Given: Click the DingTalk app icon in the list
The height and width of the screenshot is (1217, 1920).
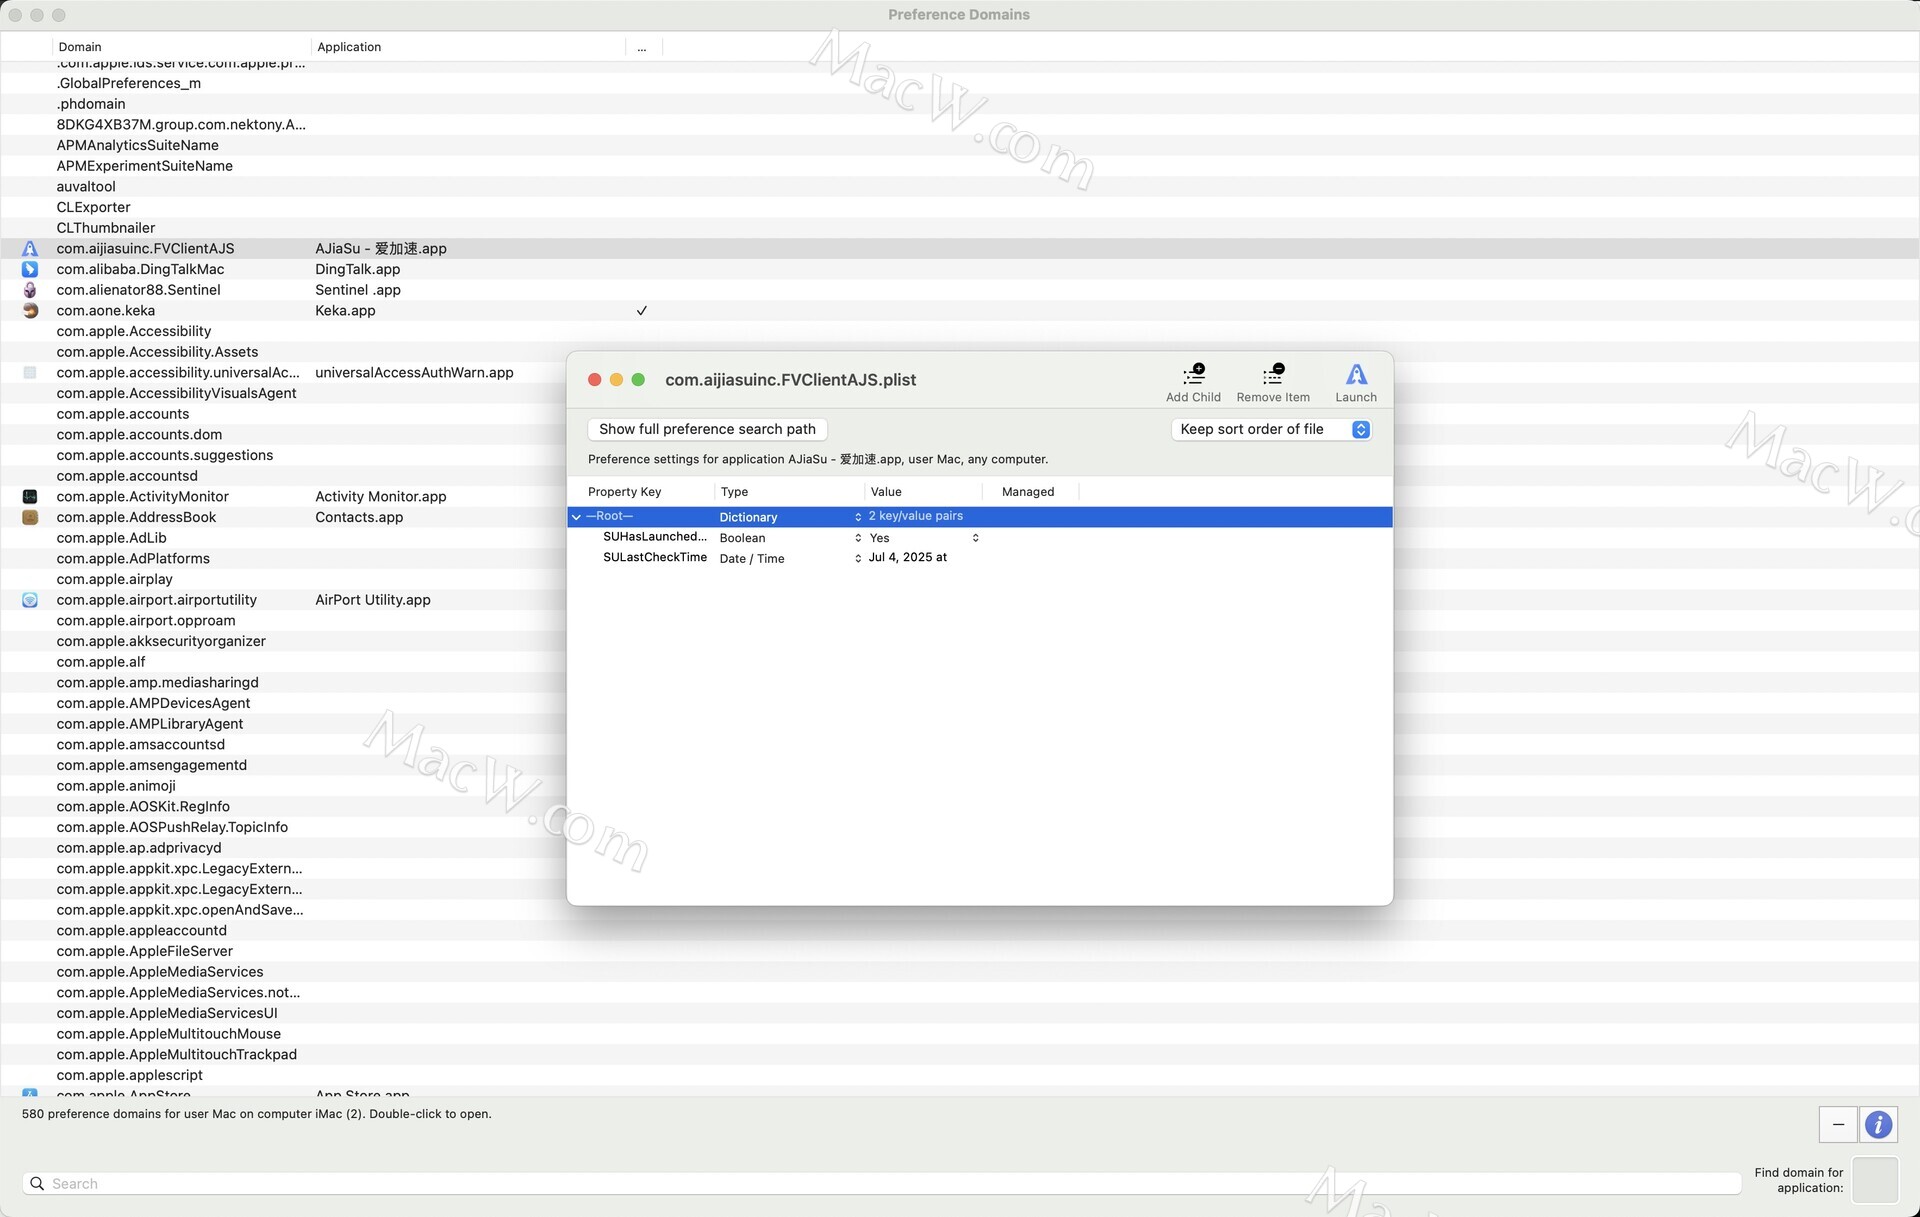Looking at the screenshot, I should click(x=30, y=269).
